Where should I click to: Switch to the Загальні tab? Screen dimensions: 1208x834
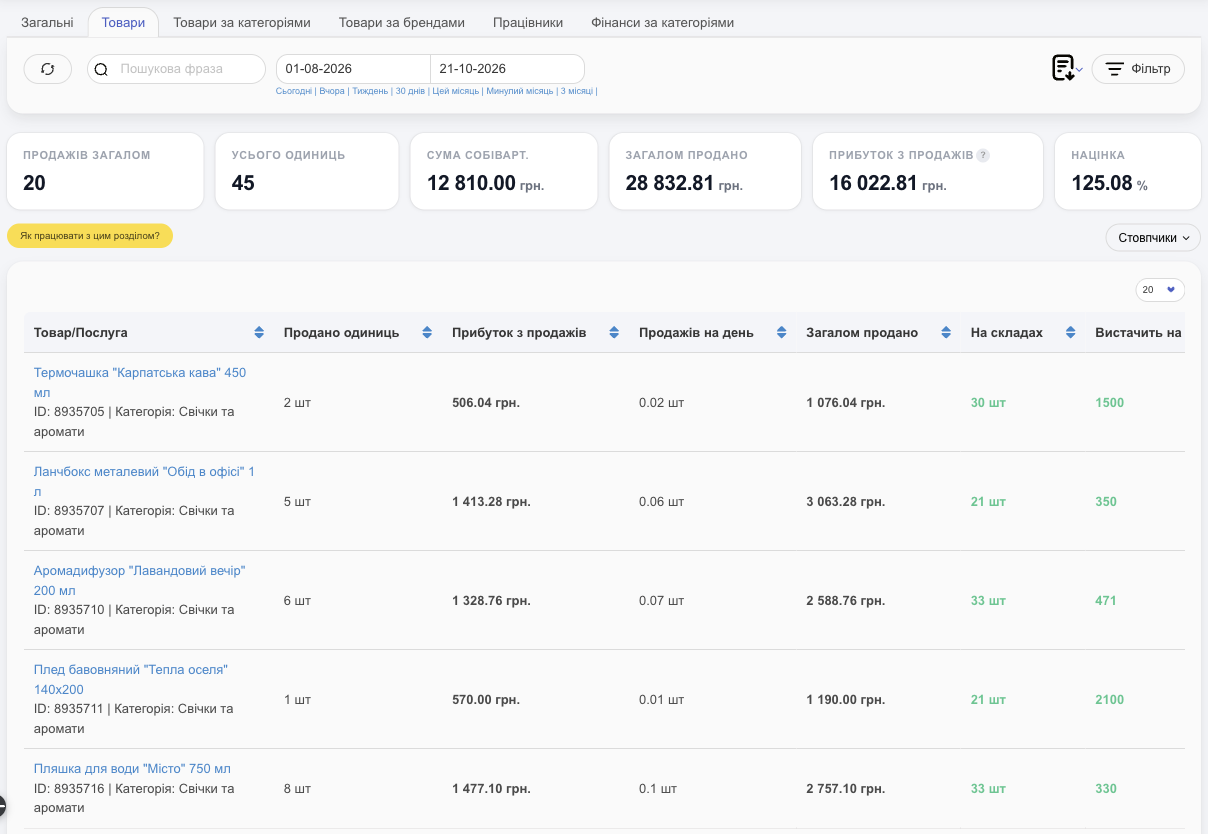point(47,23)
